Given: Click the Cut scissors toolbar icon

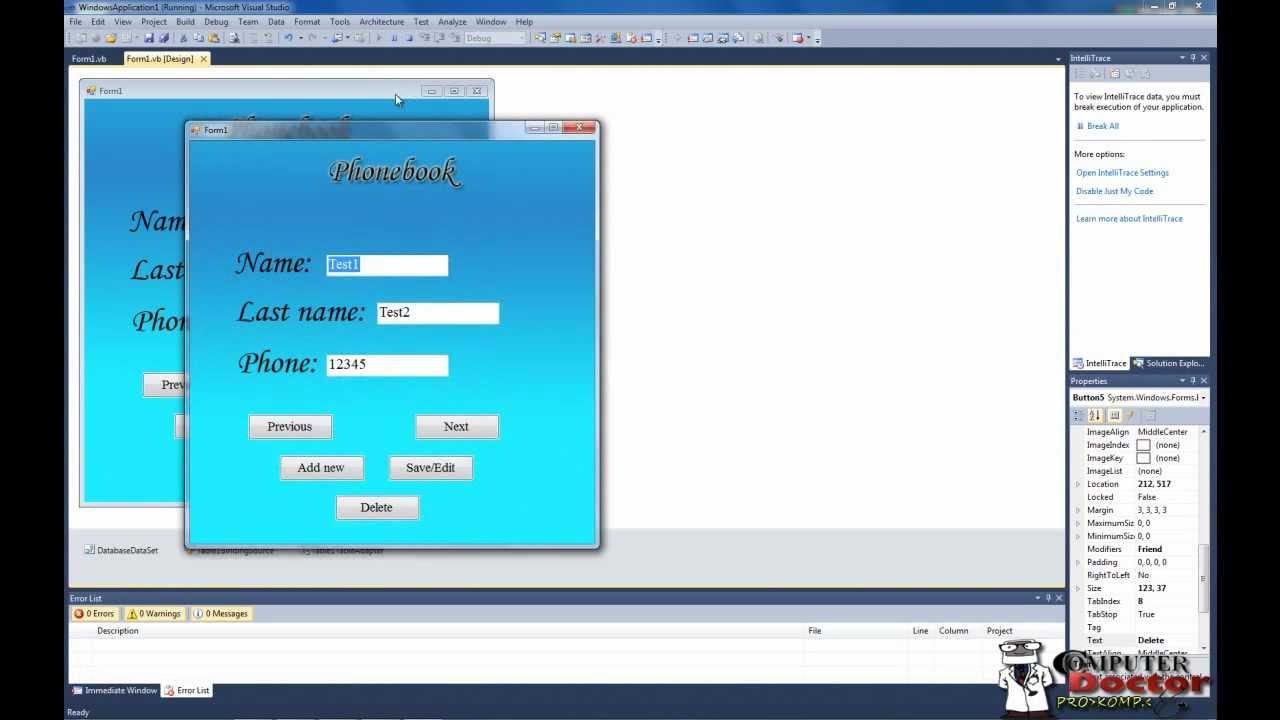Looking at the screenshot, I should [184, 38].
